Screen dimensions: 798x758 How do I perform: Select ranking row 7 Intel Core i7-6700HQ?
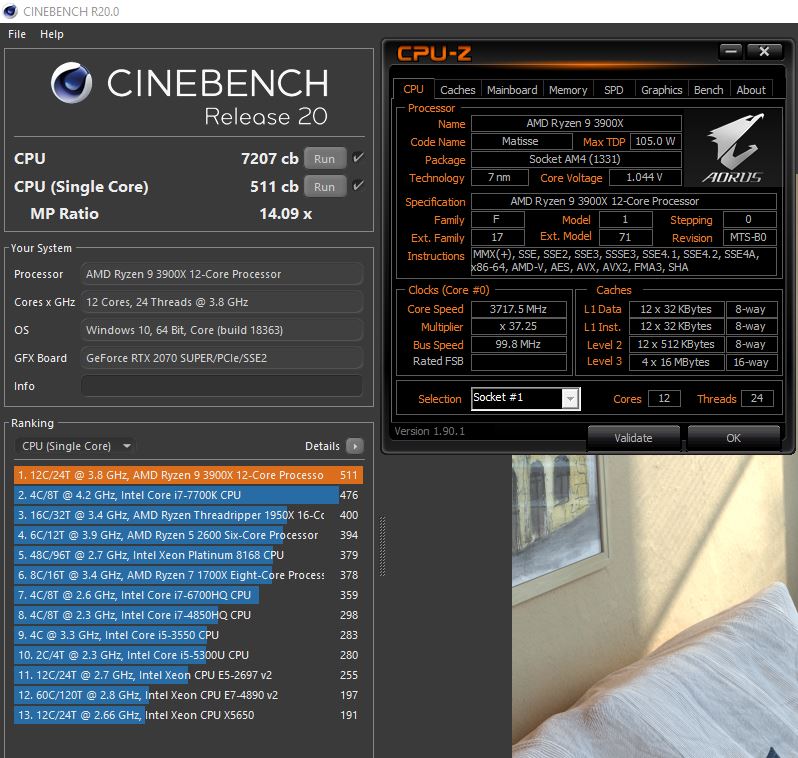188,595
